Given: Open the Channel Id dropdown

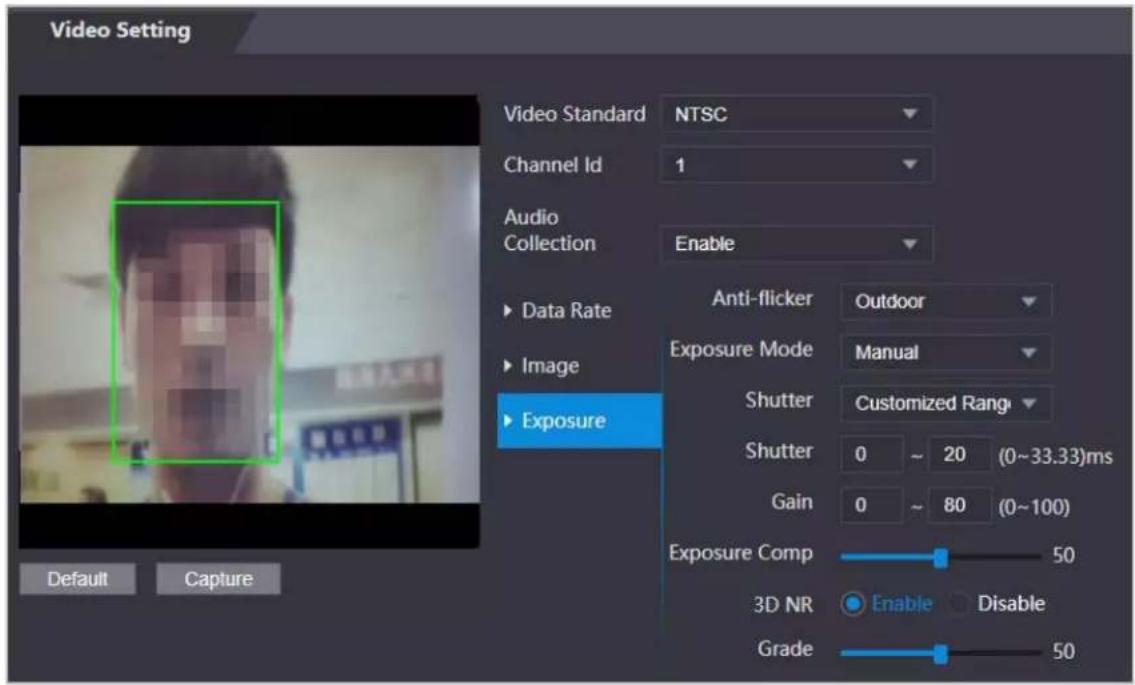Looking at the screenshot, I should (796, 165).
